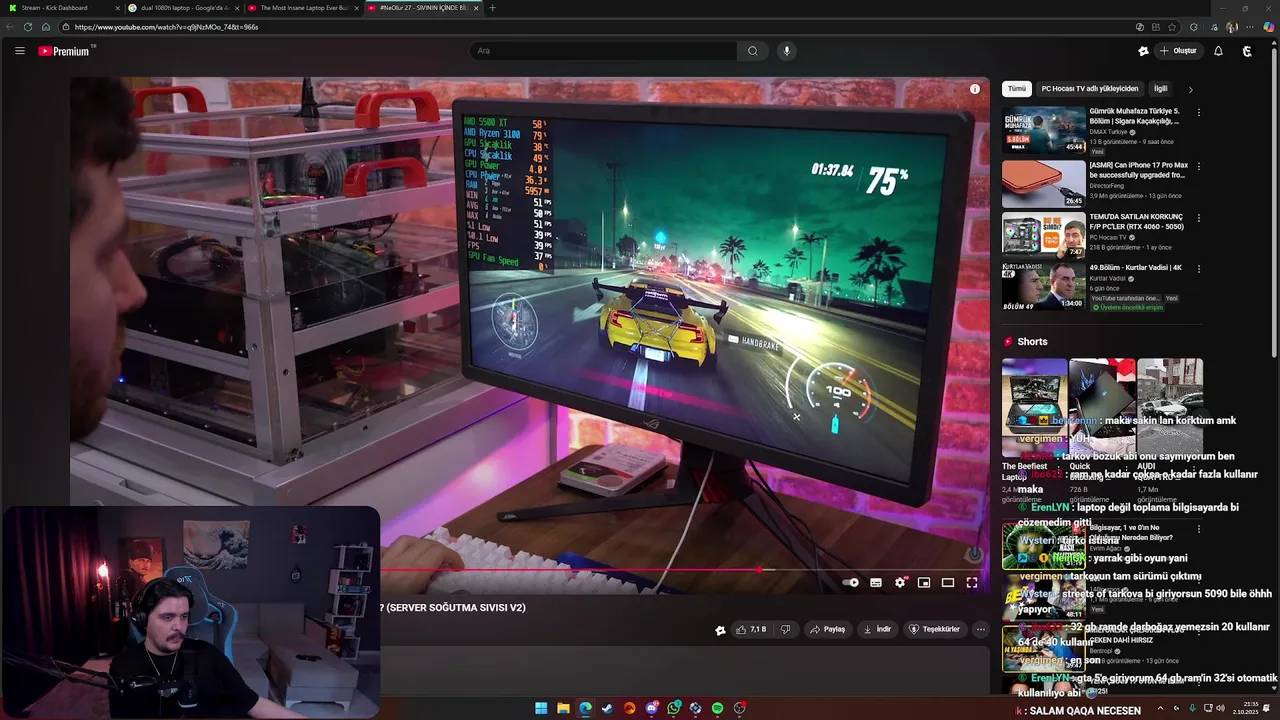The height and width of the screenshot is (720, 1280).
Task: Open Spotify from taskbar
Action: coord(717,708)
